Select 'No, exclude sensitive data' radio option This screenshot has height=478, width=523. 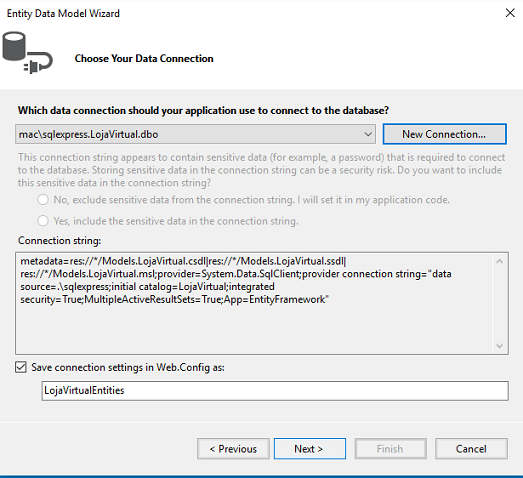[43, 200]
